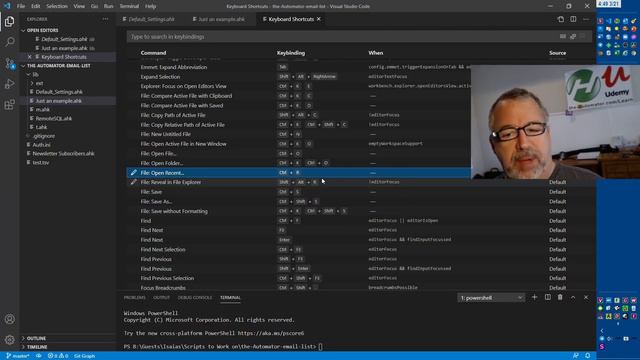Open Explorer more actions ellipsis
Image resolution: width=640 pixels, height=360 pixels.
pyautogui.click(x=105, y=19)
